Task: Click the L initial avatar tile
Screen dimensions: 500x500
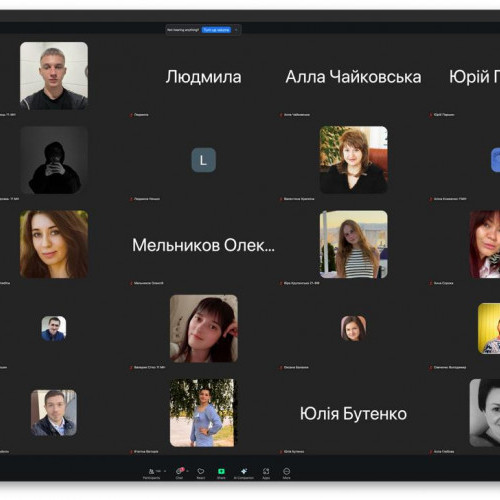Action: (203, 160)
